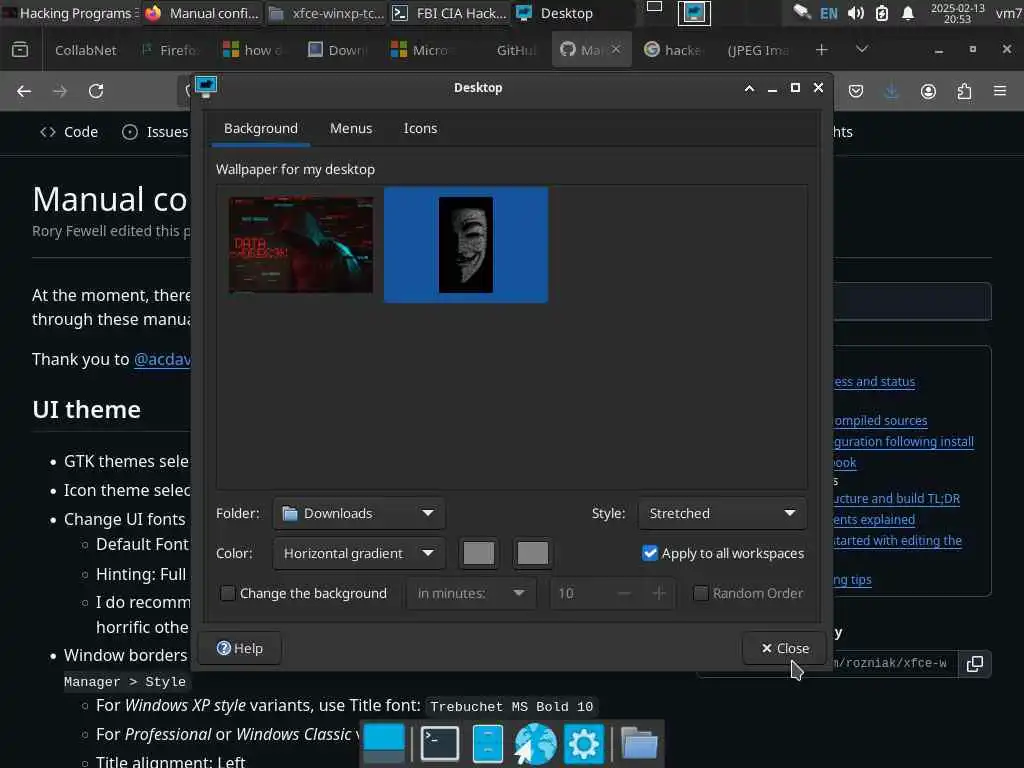This screenshot has width=1024, height=768.
Task: Open the Color dropdown showing Horizontal gradient
Action: coord(359,553)
